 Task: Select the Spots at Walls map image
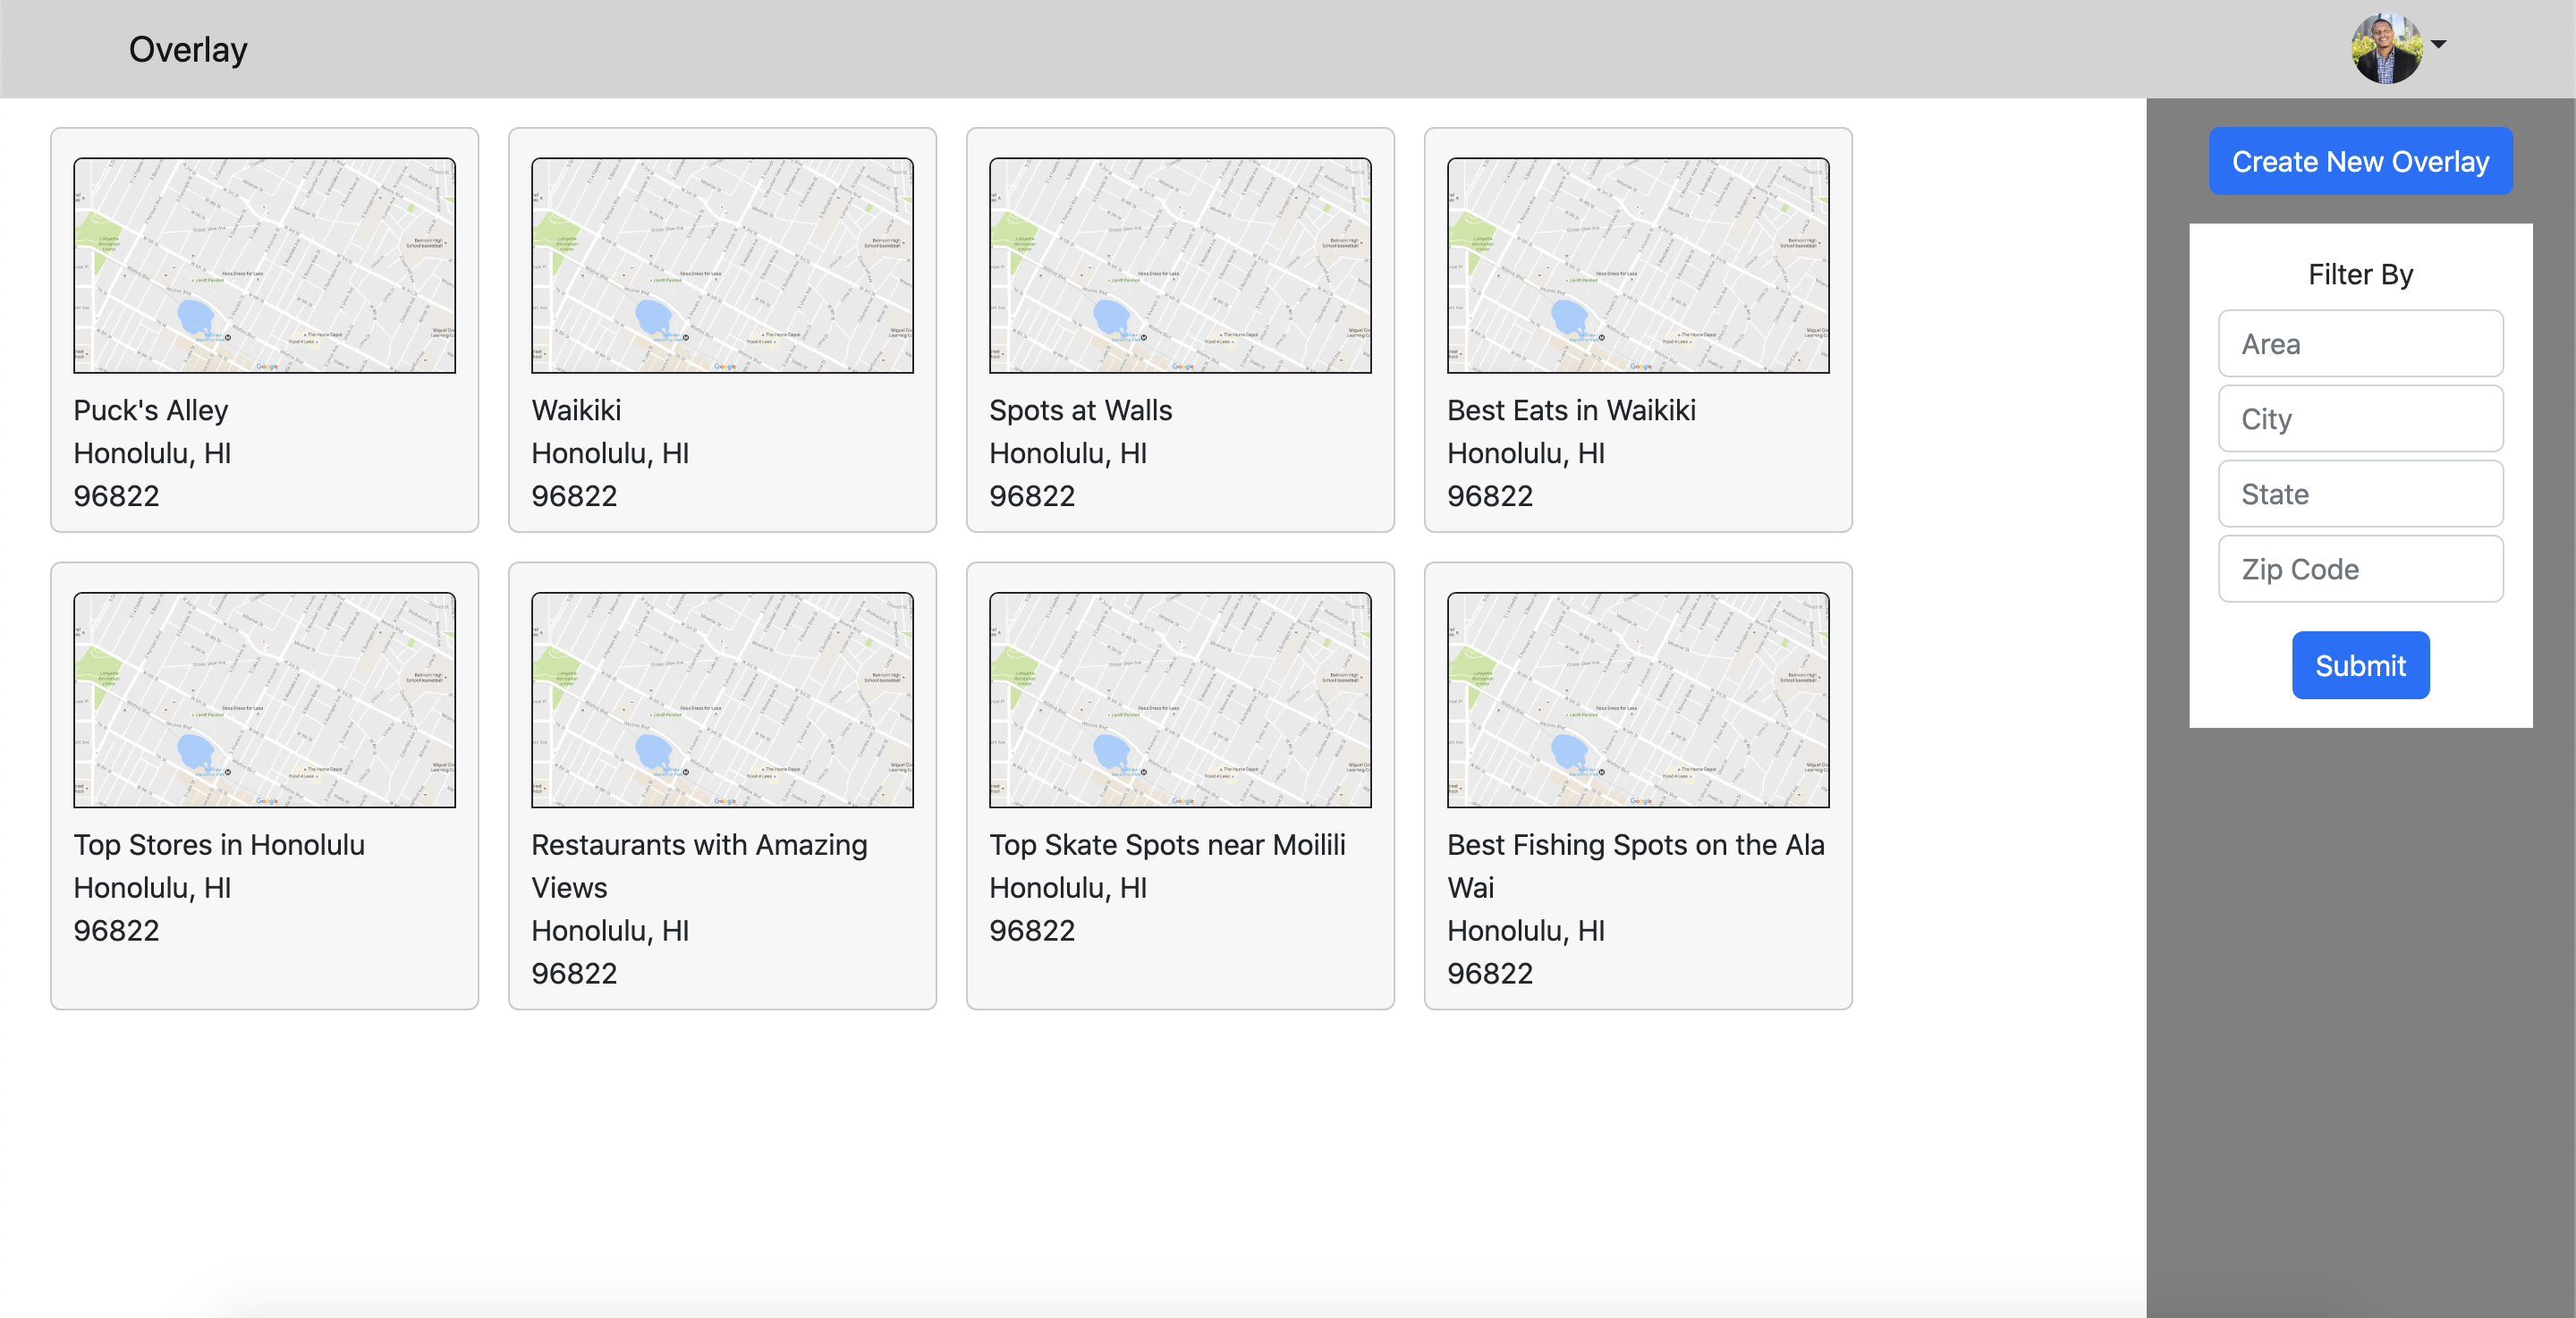pyautogui.click(x=1180, y=265)
